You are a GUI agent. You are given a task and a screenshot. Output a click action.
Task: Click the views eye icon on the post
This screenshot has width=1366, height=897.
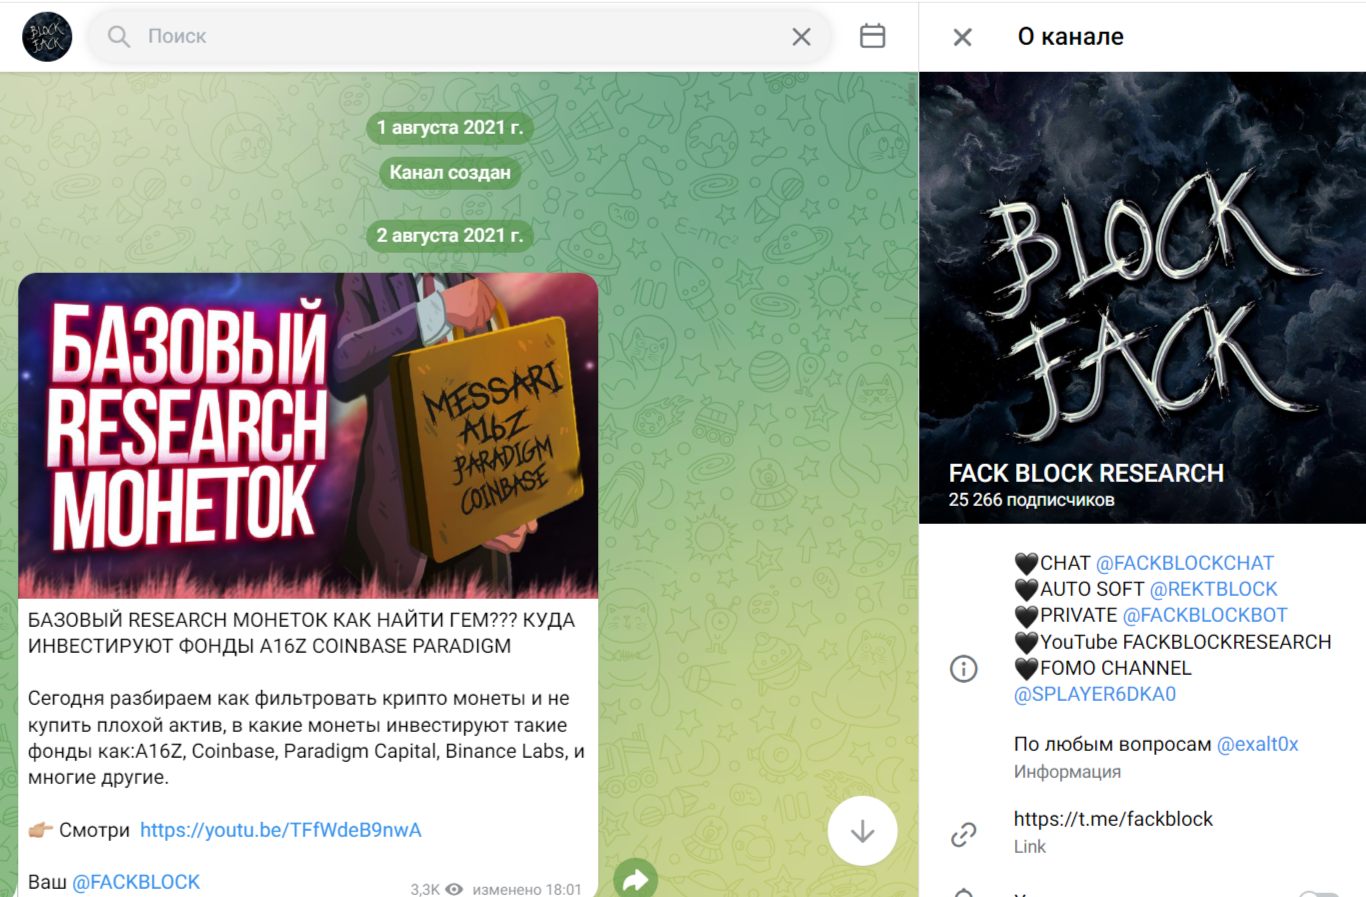coord(454,889)
